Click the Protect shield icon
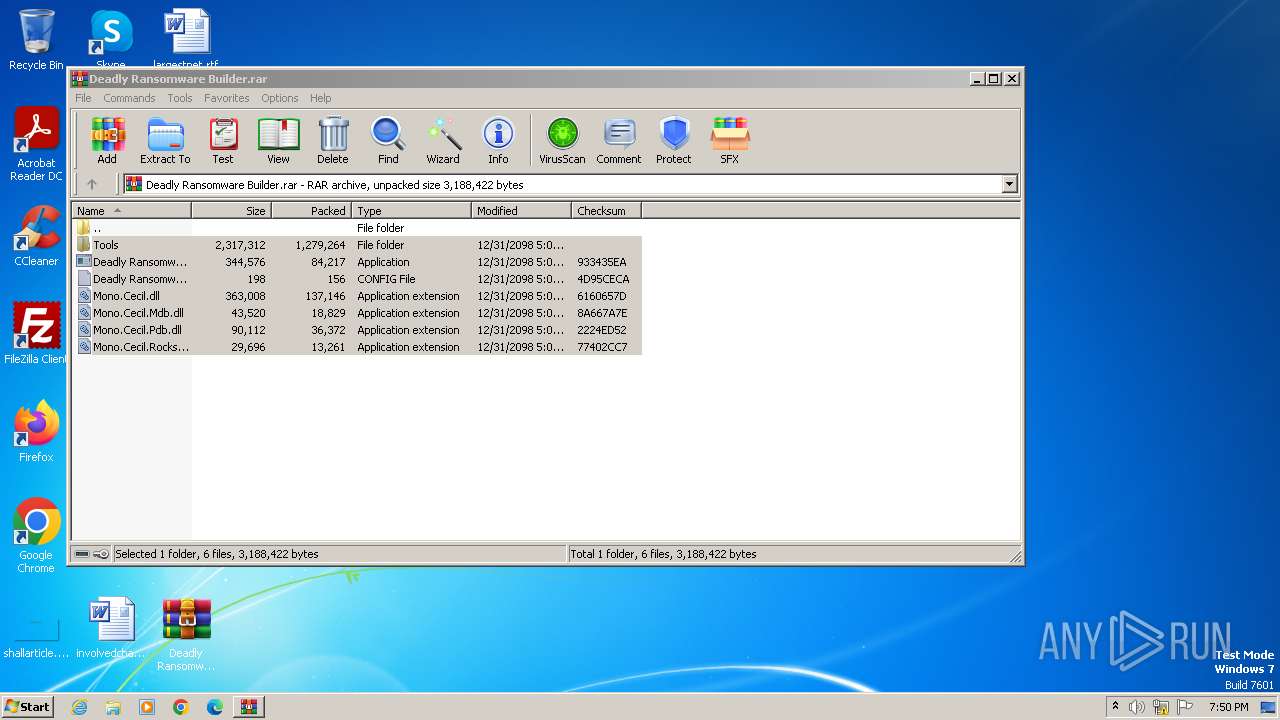1280x720 pixels. tap(674, 140)
